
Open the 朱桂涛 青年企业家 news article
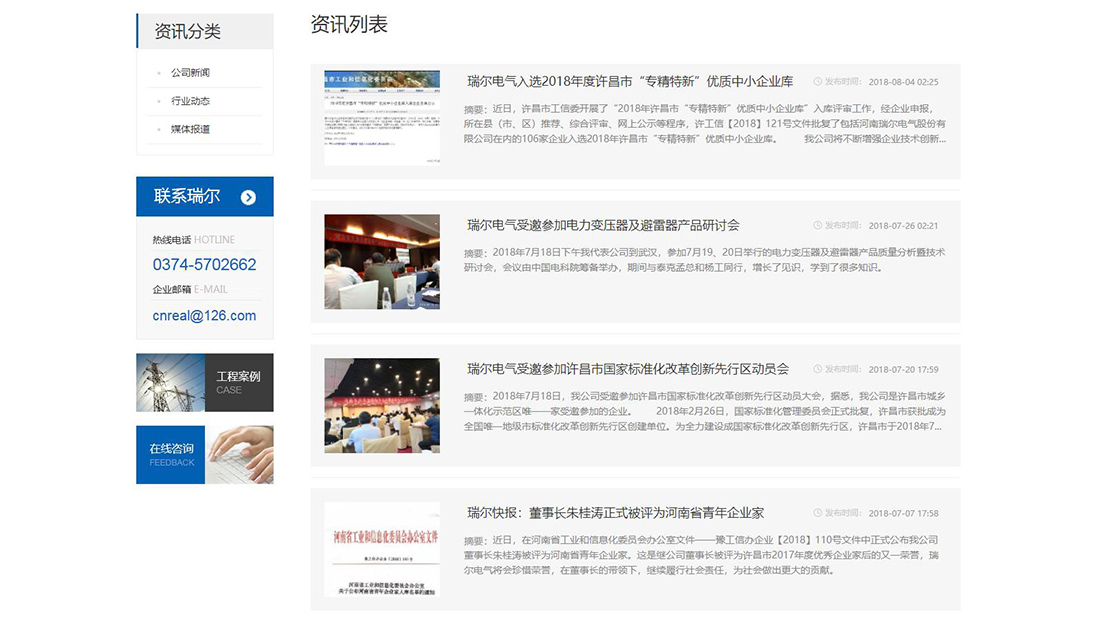pyautogui.click(x=613, y=511)
